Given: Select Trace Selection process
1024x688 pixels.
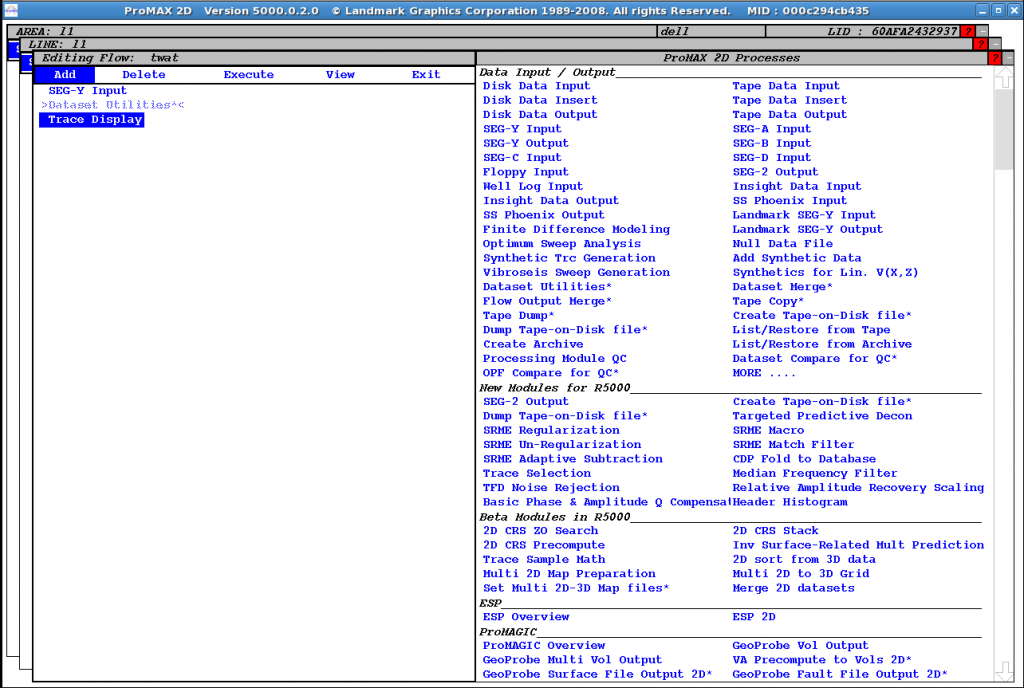Looking at the screenshot, I should coord(537,473).
